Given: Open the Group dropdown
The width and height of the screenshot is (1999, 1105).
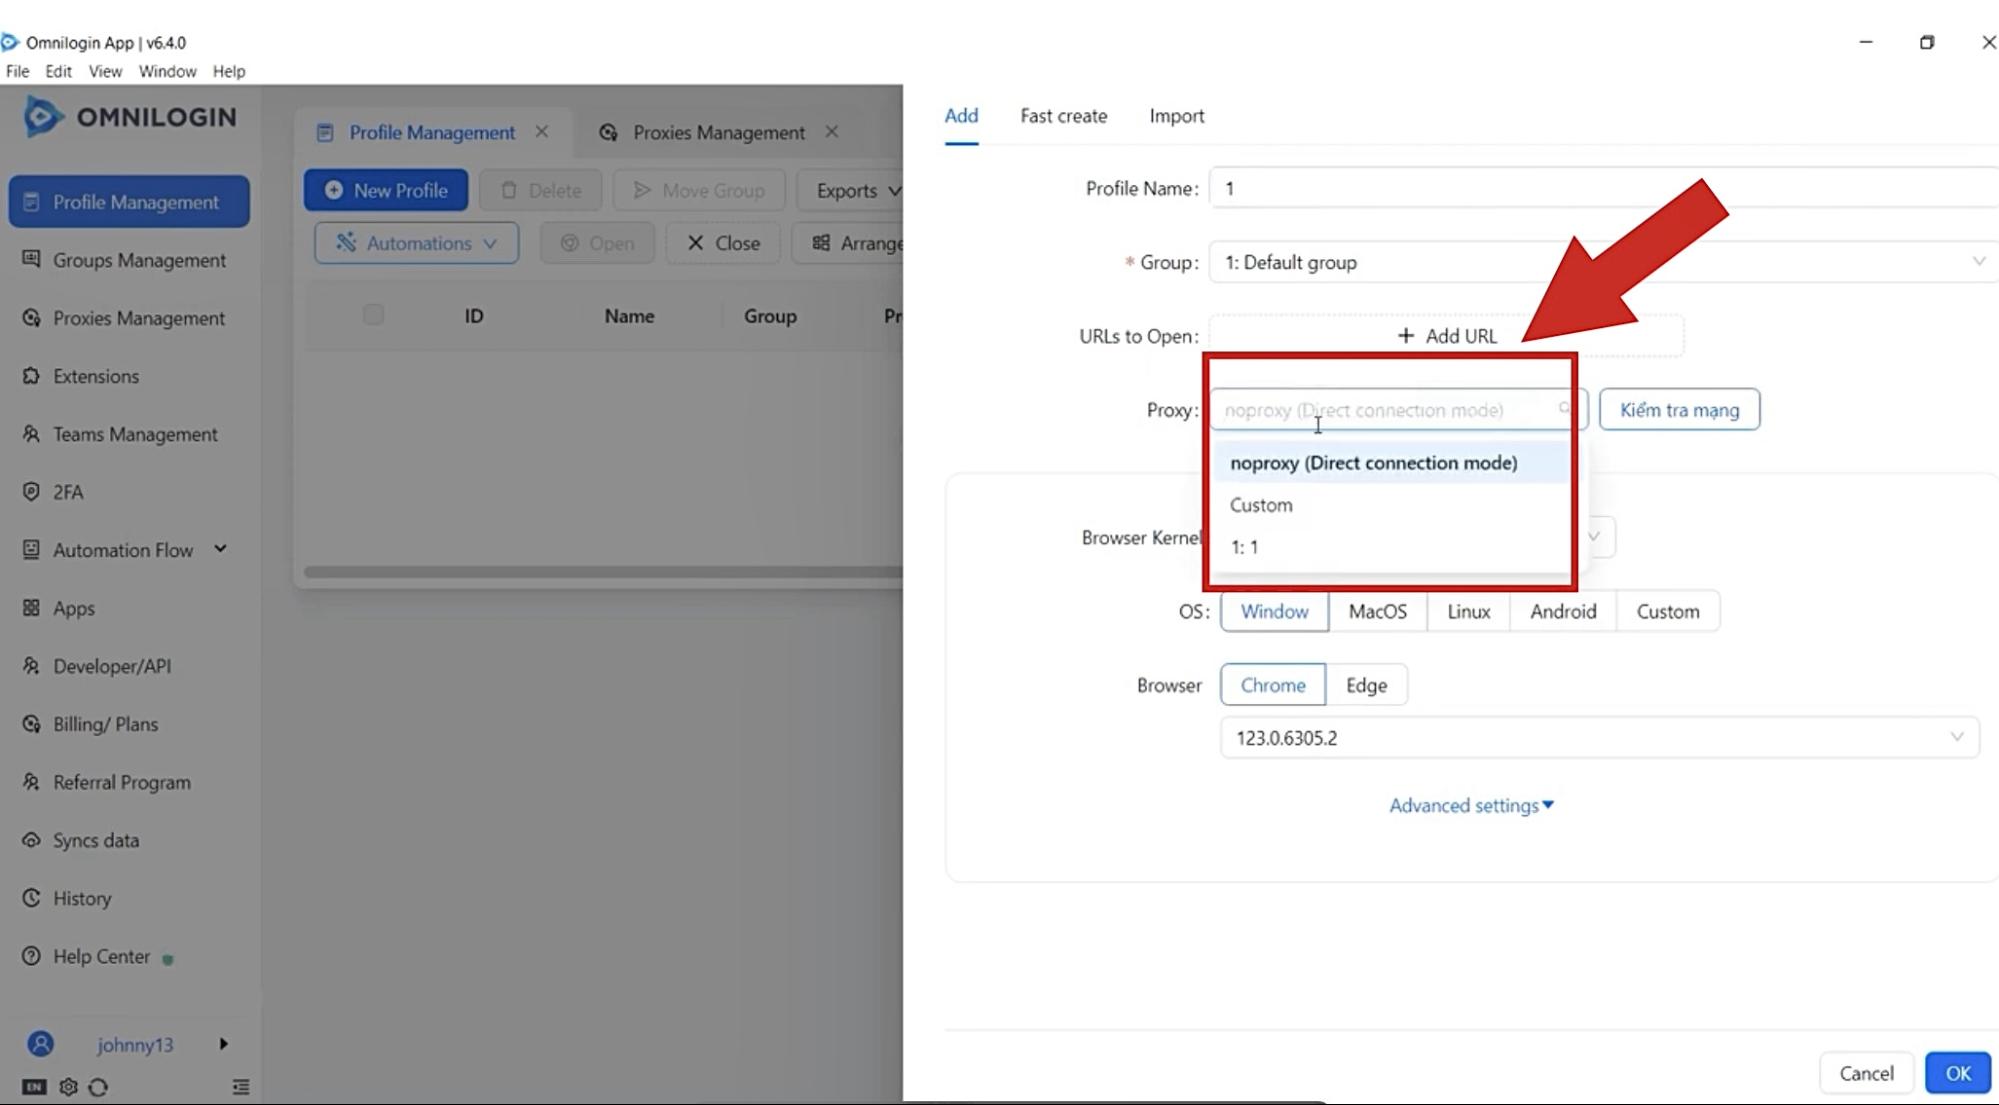Looking at the screenshot, I should point(1604,262).
